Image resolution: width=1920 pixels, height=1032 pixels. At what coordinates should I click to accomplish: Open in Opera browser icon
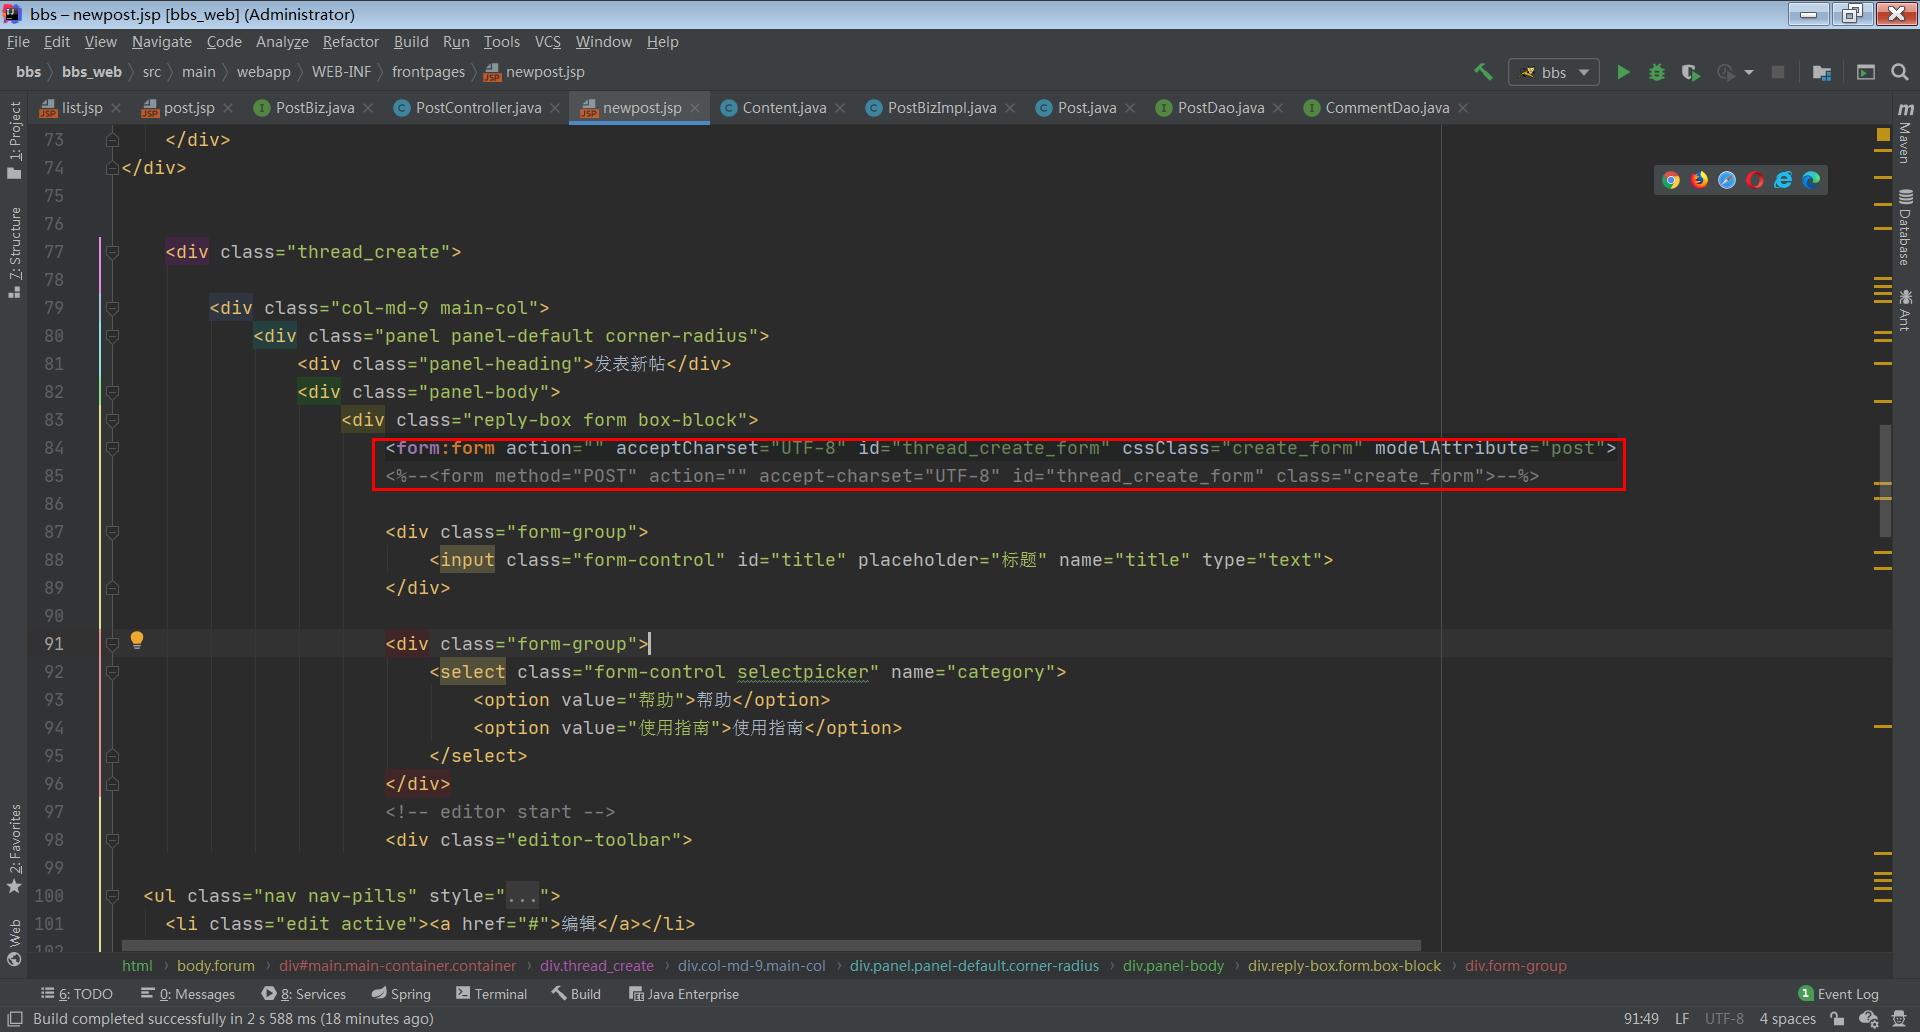click(x=1755, y=180)
